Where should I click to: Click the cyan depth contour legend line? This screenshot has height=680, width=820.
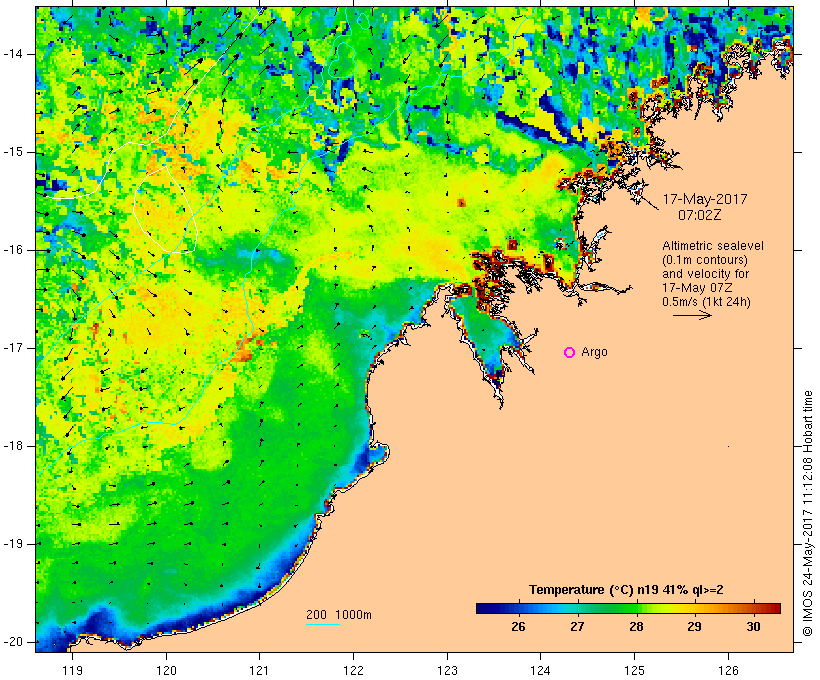tap(323, 624)
